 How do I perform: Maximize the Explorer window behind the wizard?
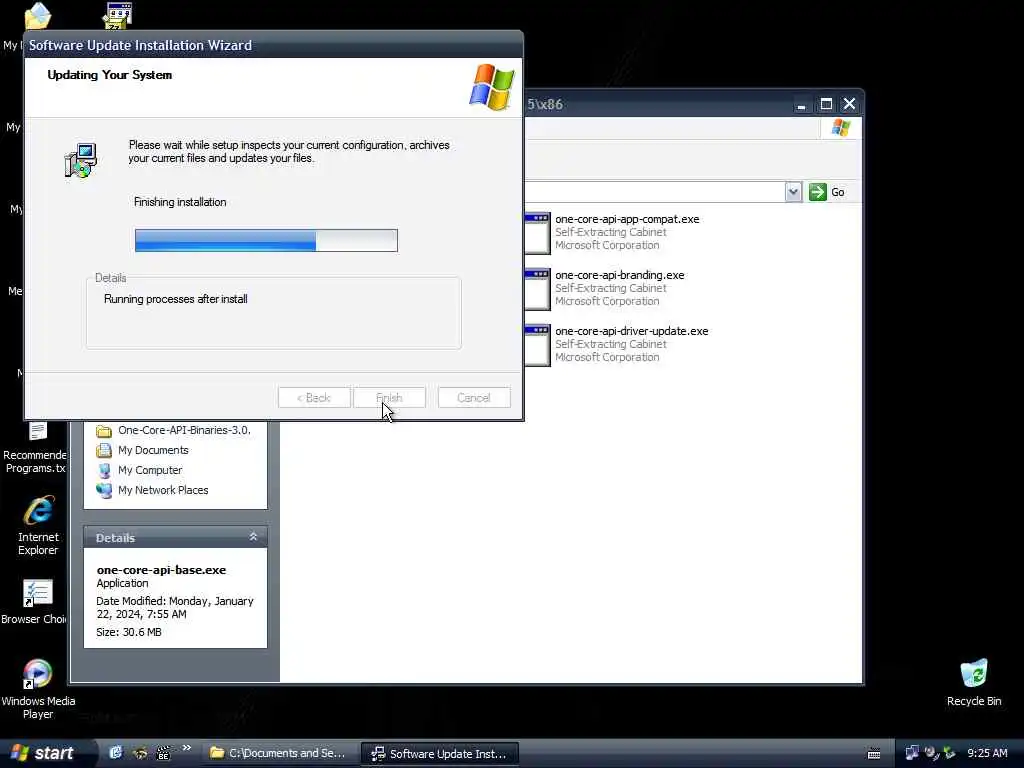tap(826, 104)
